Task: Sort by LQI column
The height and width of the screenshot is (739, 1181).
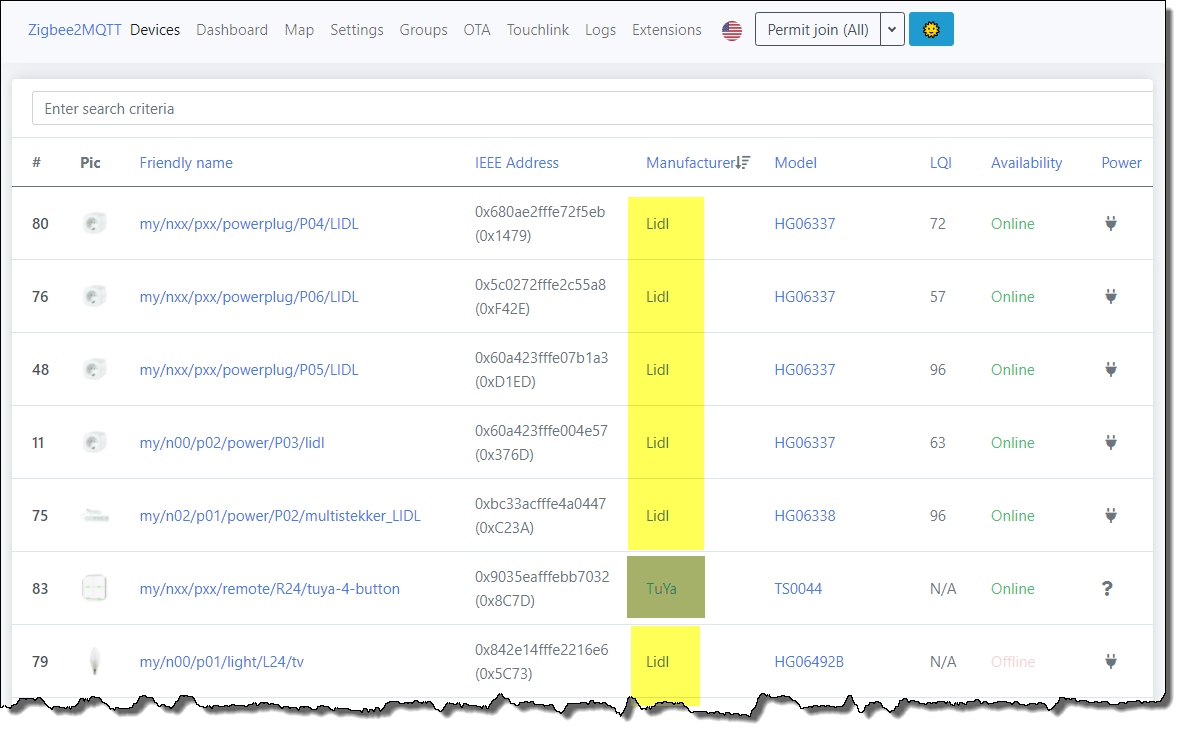Action: [x=941, y=163]
